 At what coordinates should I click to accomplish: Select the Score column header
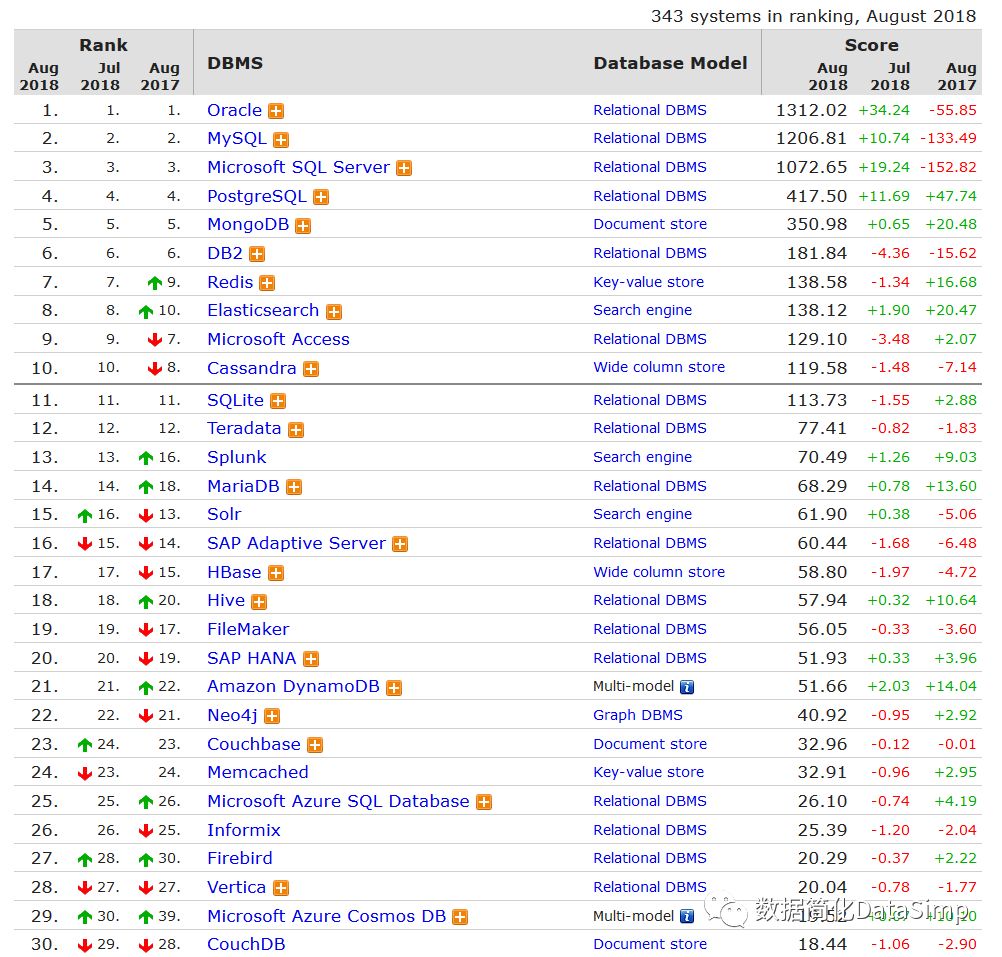872,45
